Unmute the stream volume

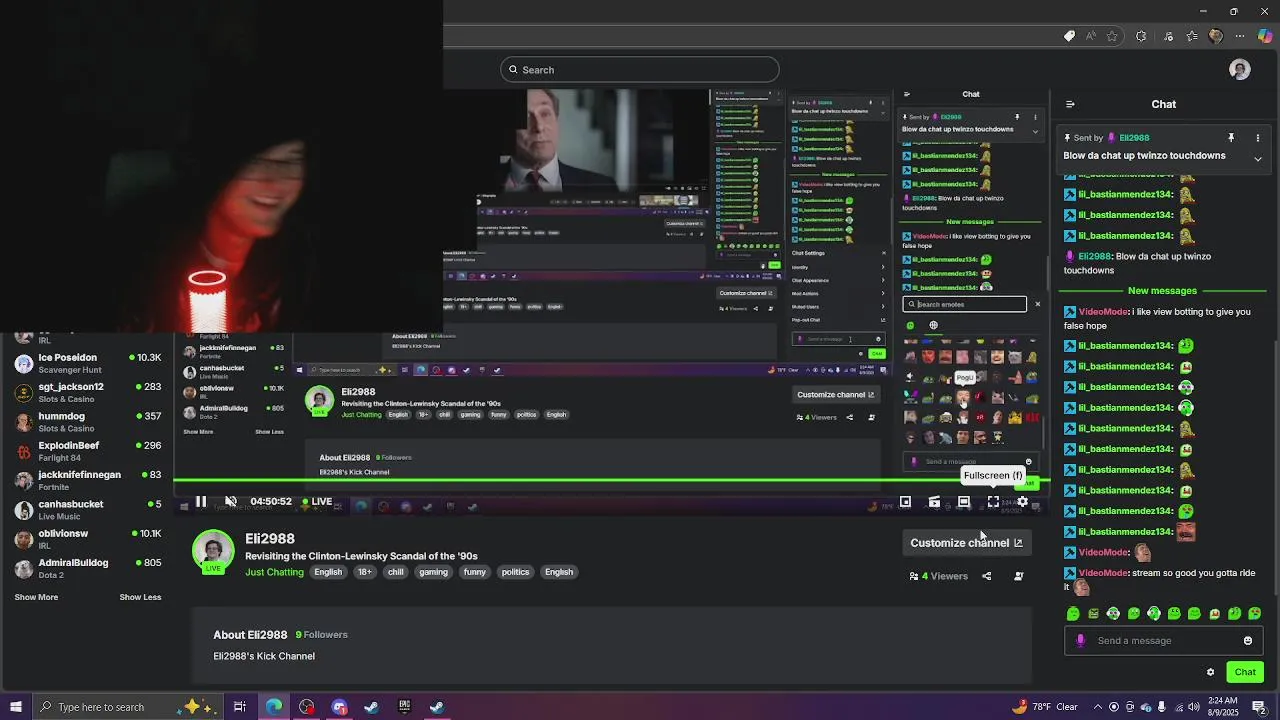click(x=231, y=502)
